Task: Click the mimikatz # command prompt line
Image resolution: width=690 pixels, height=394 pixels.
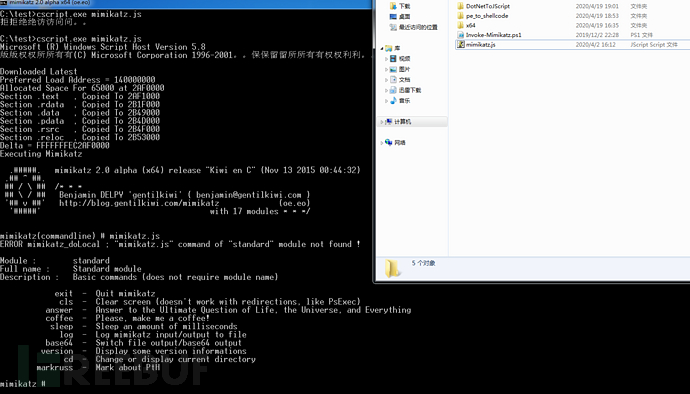Action: click(x=23, y=384)
